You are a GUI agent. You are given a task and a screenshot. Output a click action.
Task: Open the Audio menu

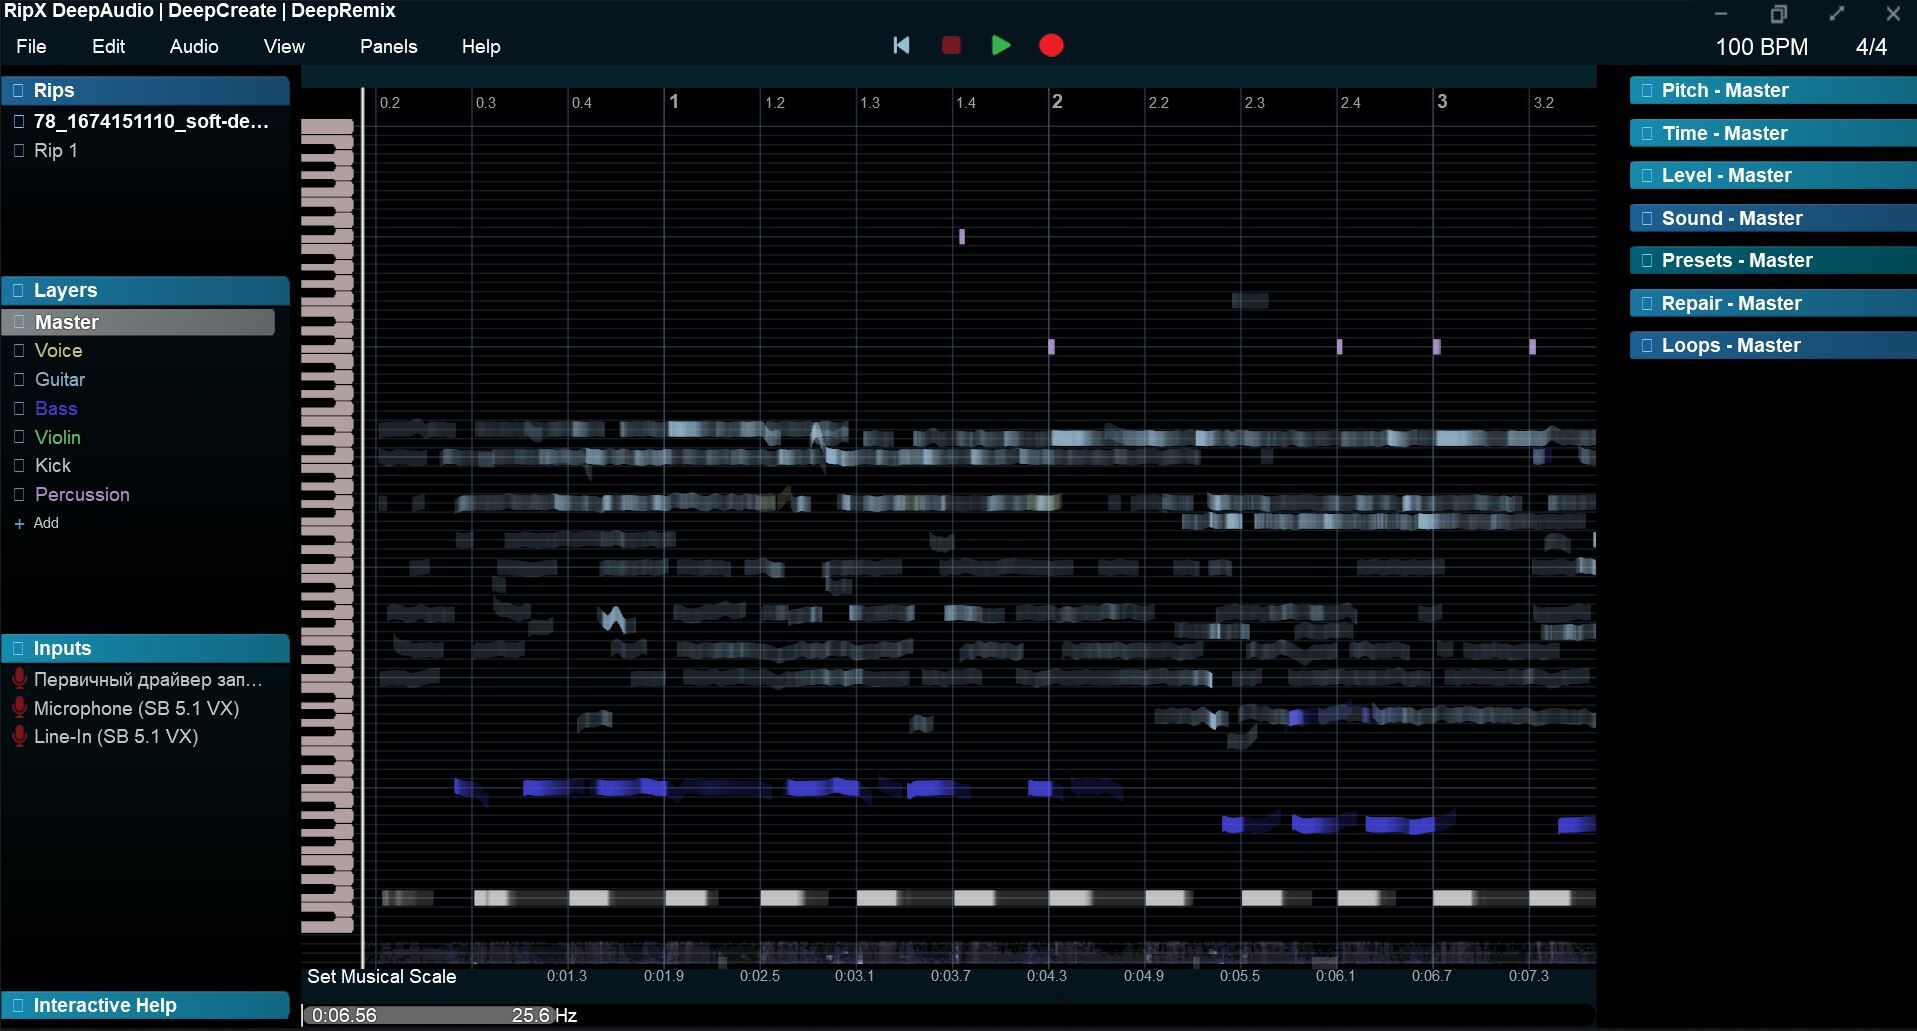point(194,46)
